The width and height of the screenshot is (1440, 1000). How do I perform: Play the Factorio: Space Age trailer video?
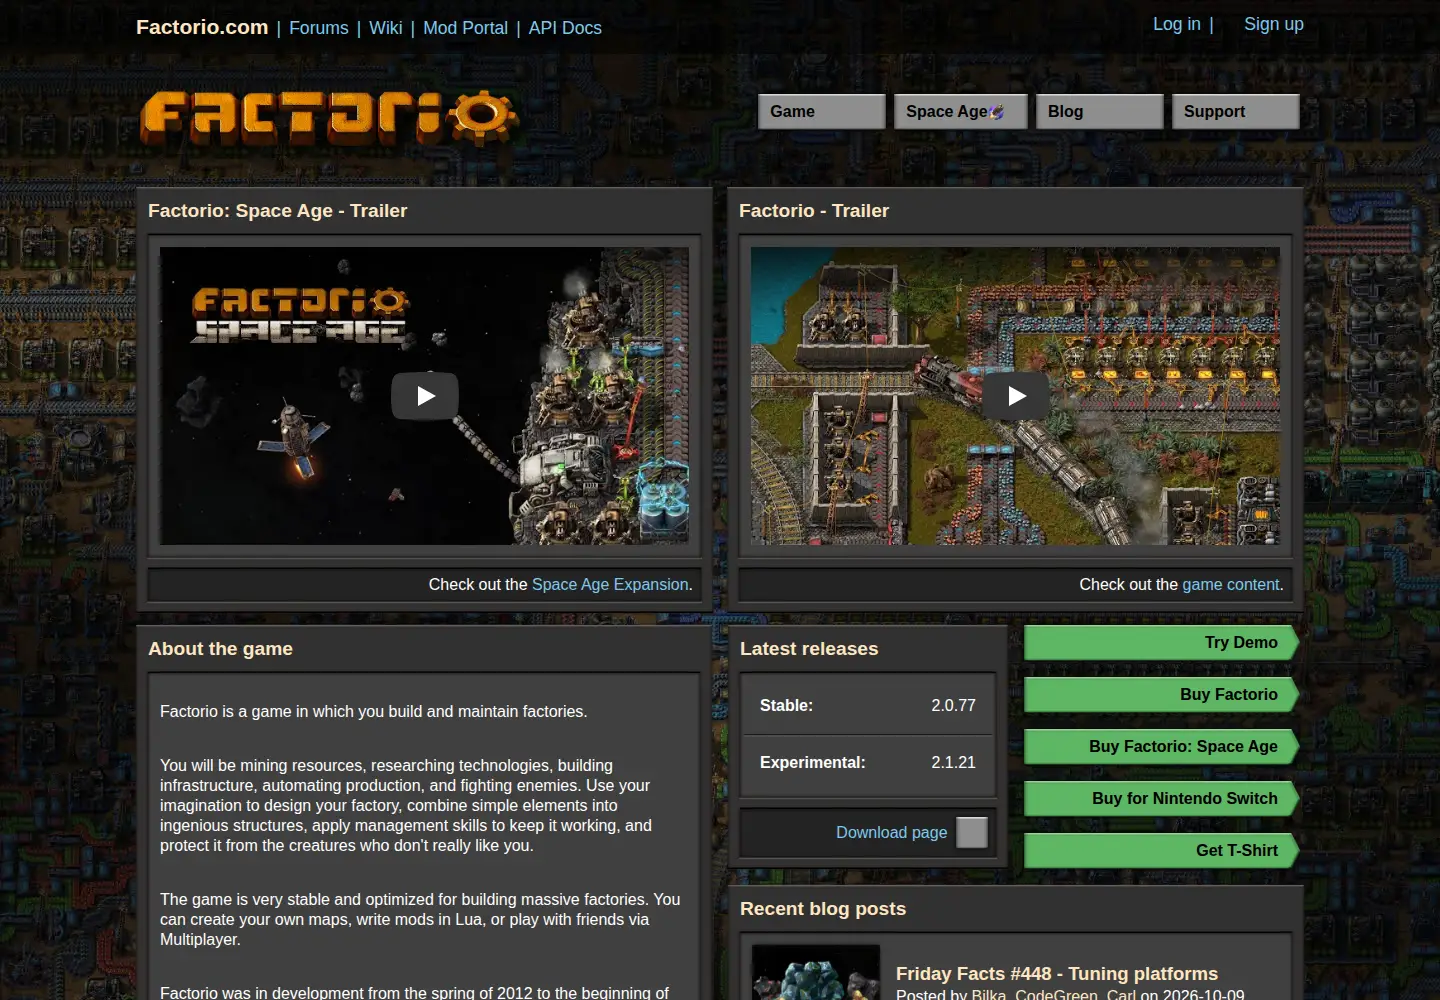pyautogui.click(x=425, y=396)
